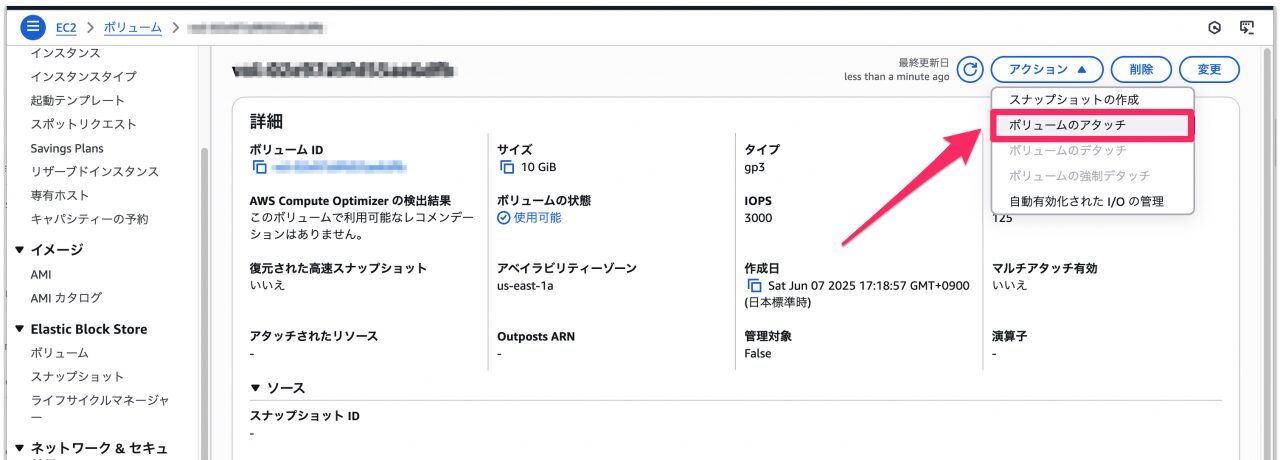Click the 使用可能 volume state text
The width and height of the screenshot is (1280, 460).
[x=538, y=218]
